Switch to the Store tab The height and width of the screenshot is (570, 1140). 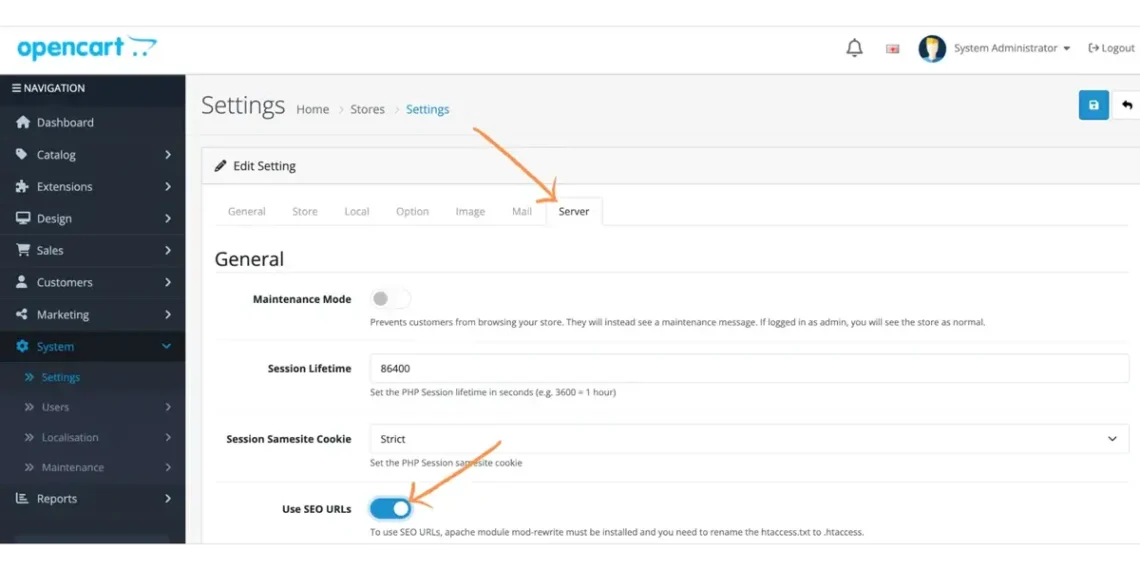(305, 212)
